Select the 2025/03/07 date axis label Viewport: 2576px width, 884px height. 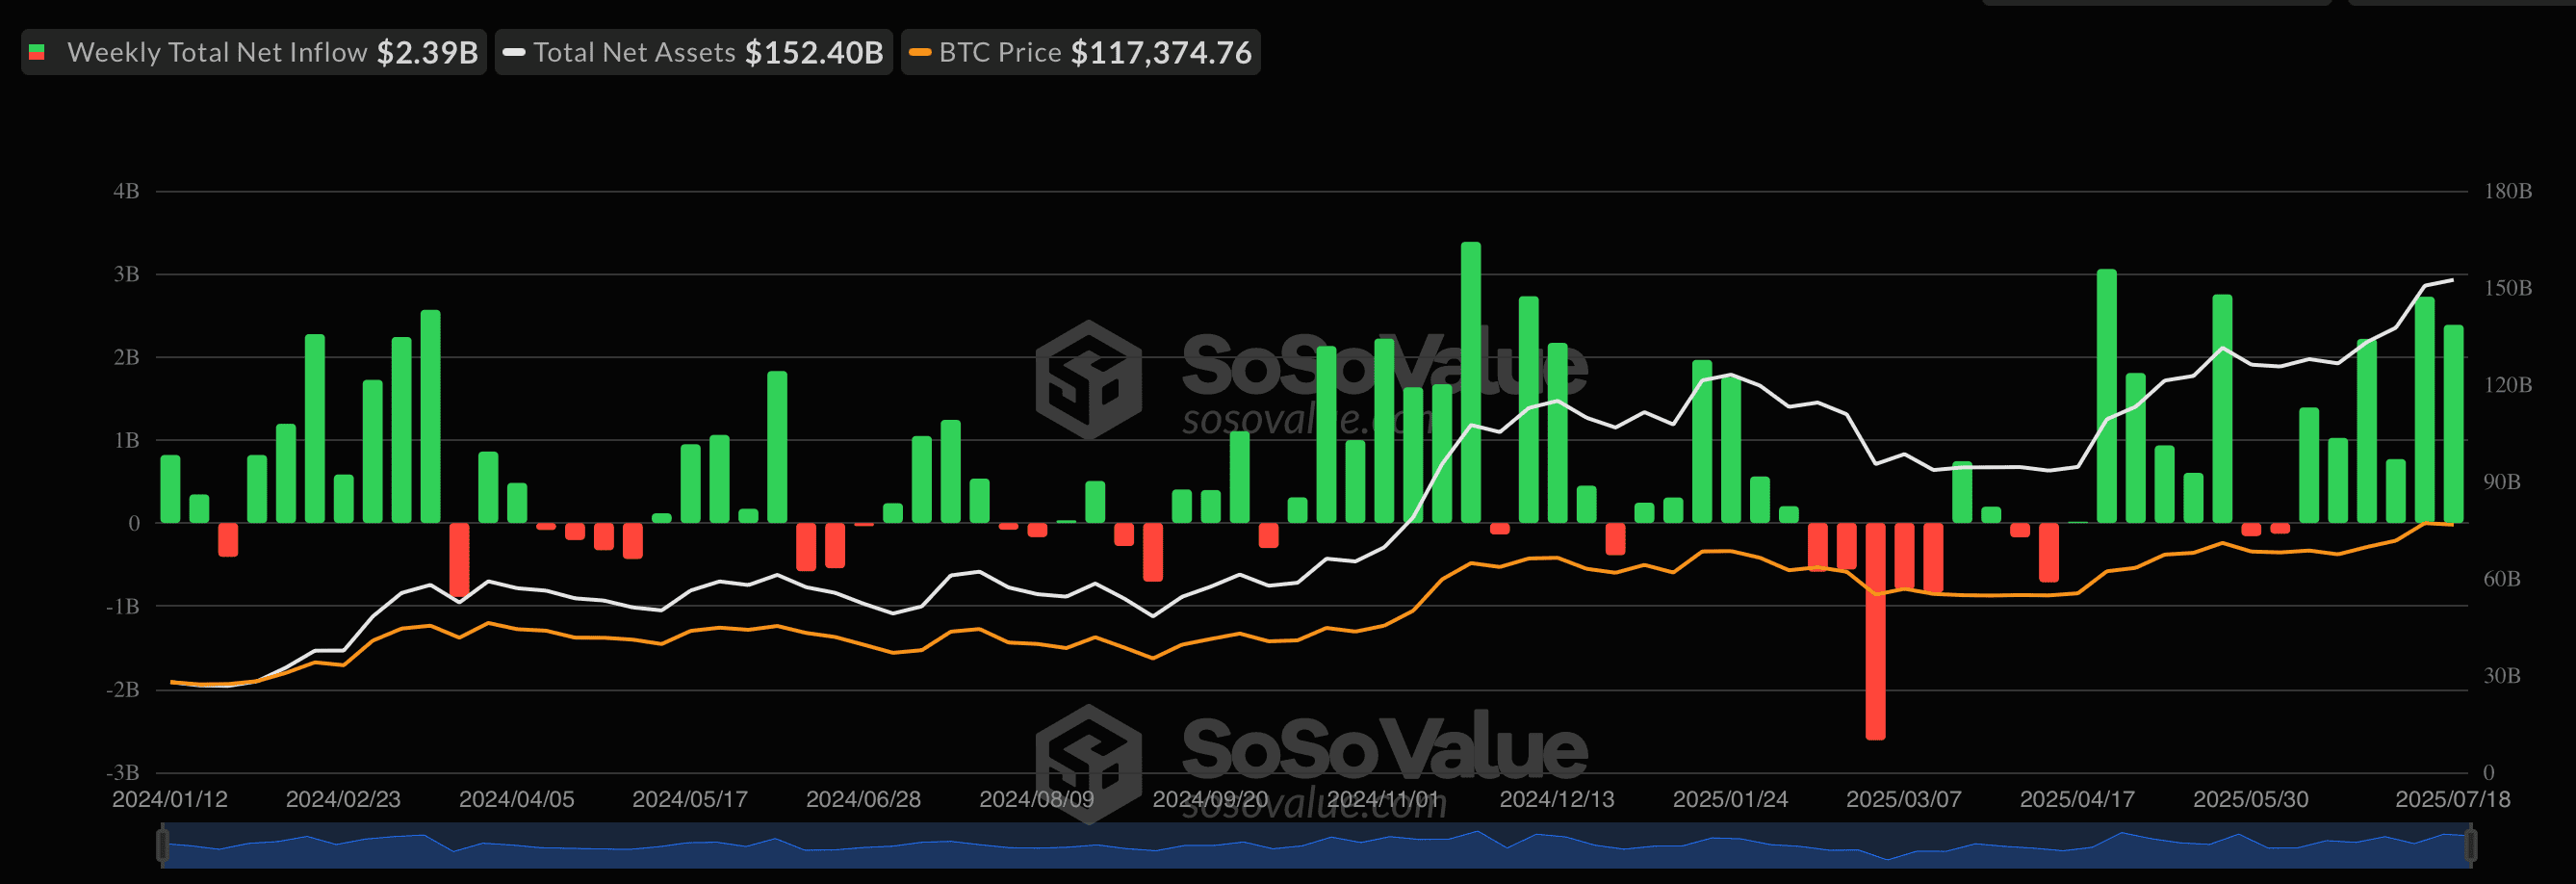click(1904, 799)
